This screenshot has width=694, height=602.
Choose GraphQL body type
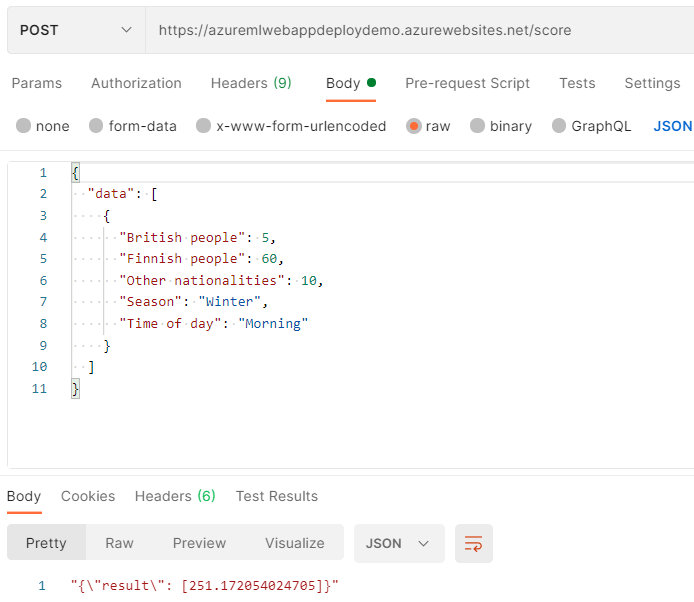click(558, 126)
